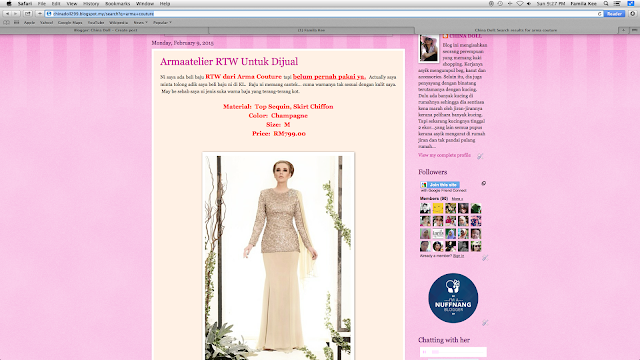640x360 pixels.
Task: Open Top Sites grid icon
Action: [16, 22]
